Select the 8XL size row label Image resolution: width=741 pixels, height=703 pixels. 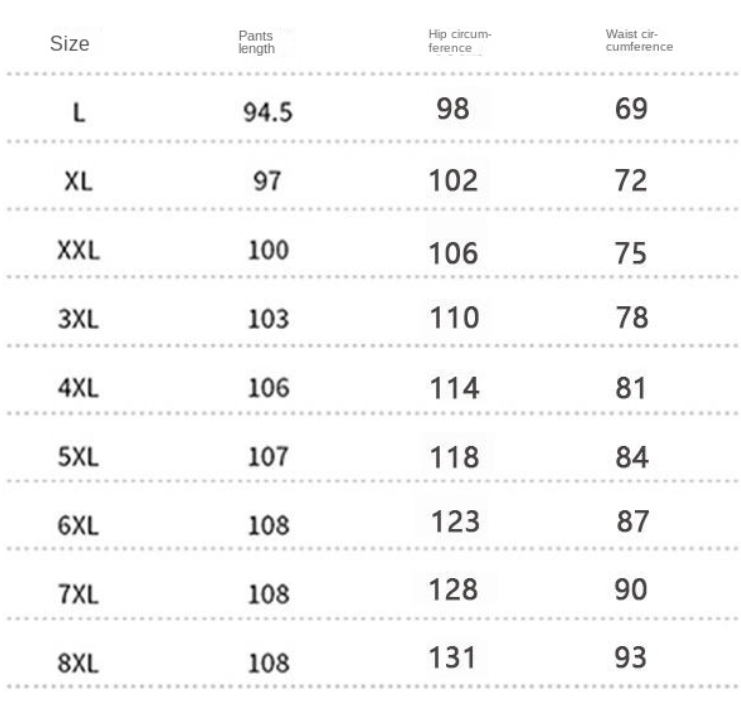coord(79,662)
